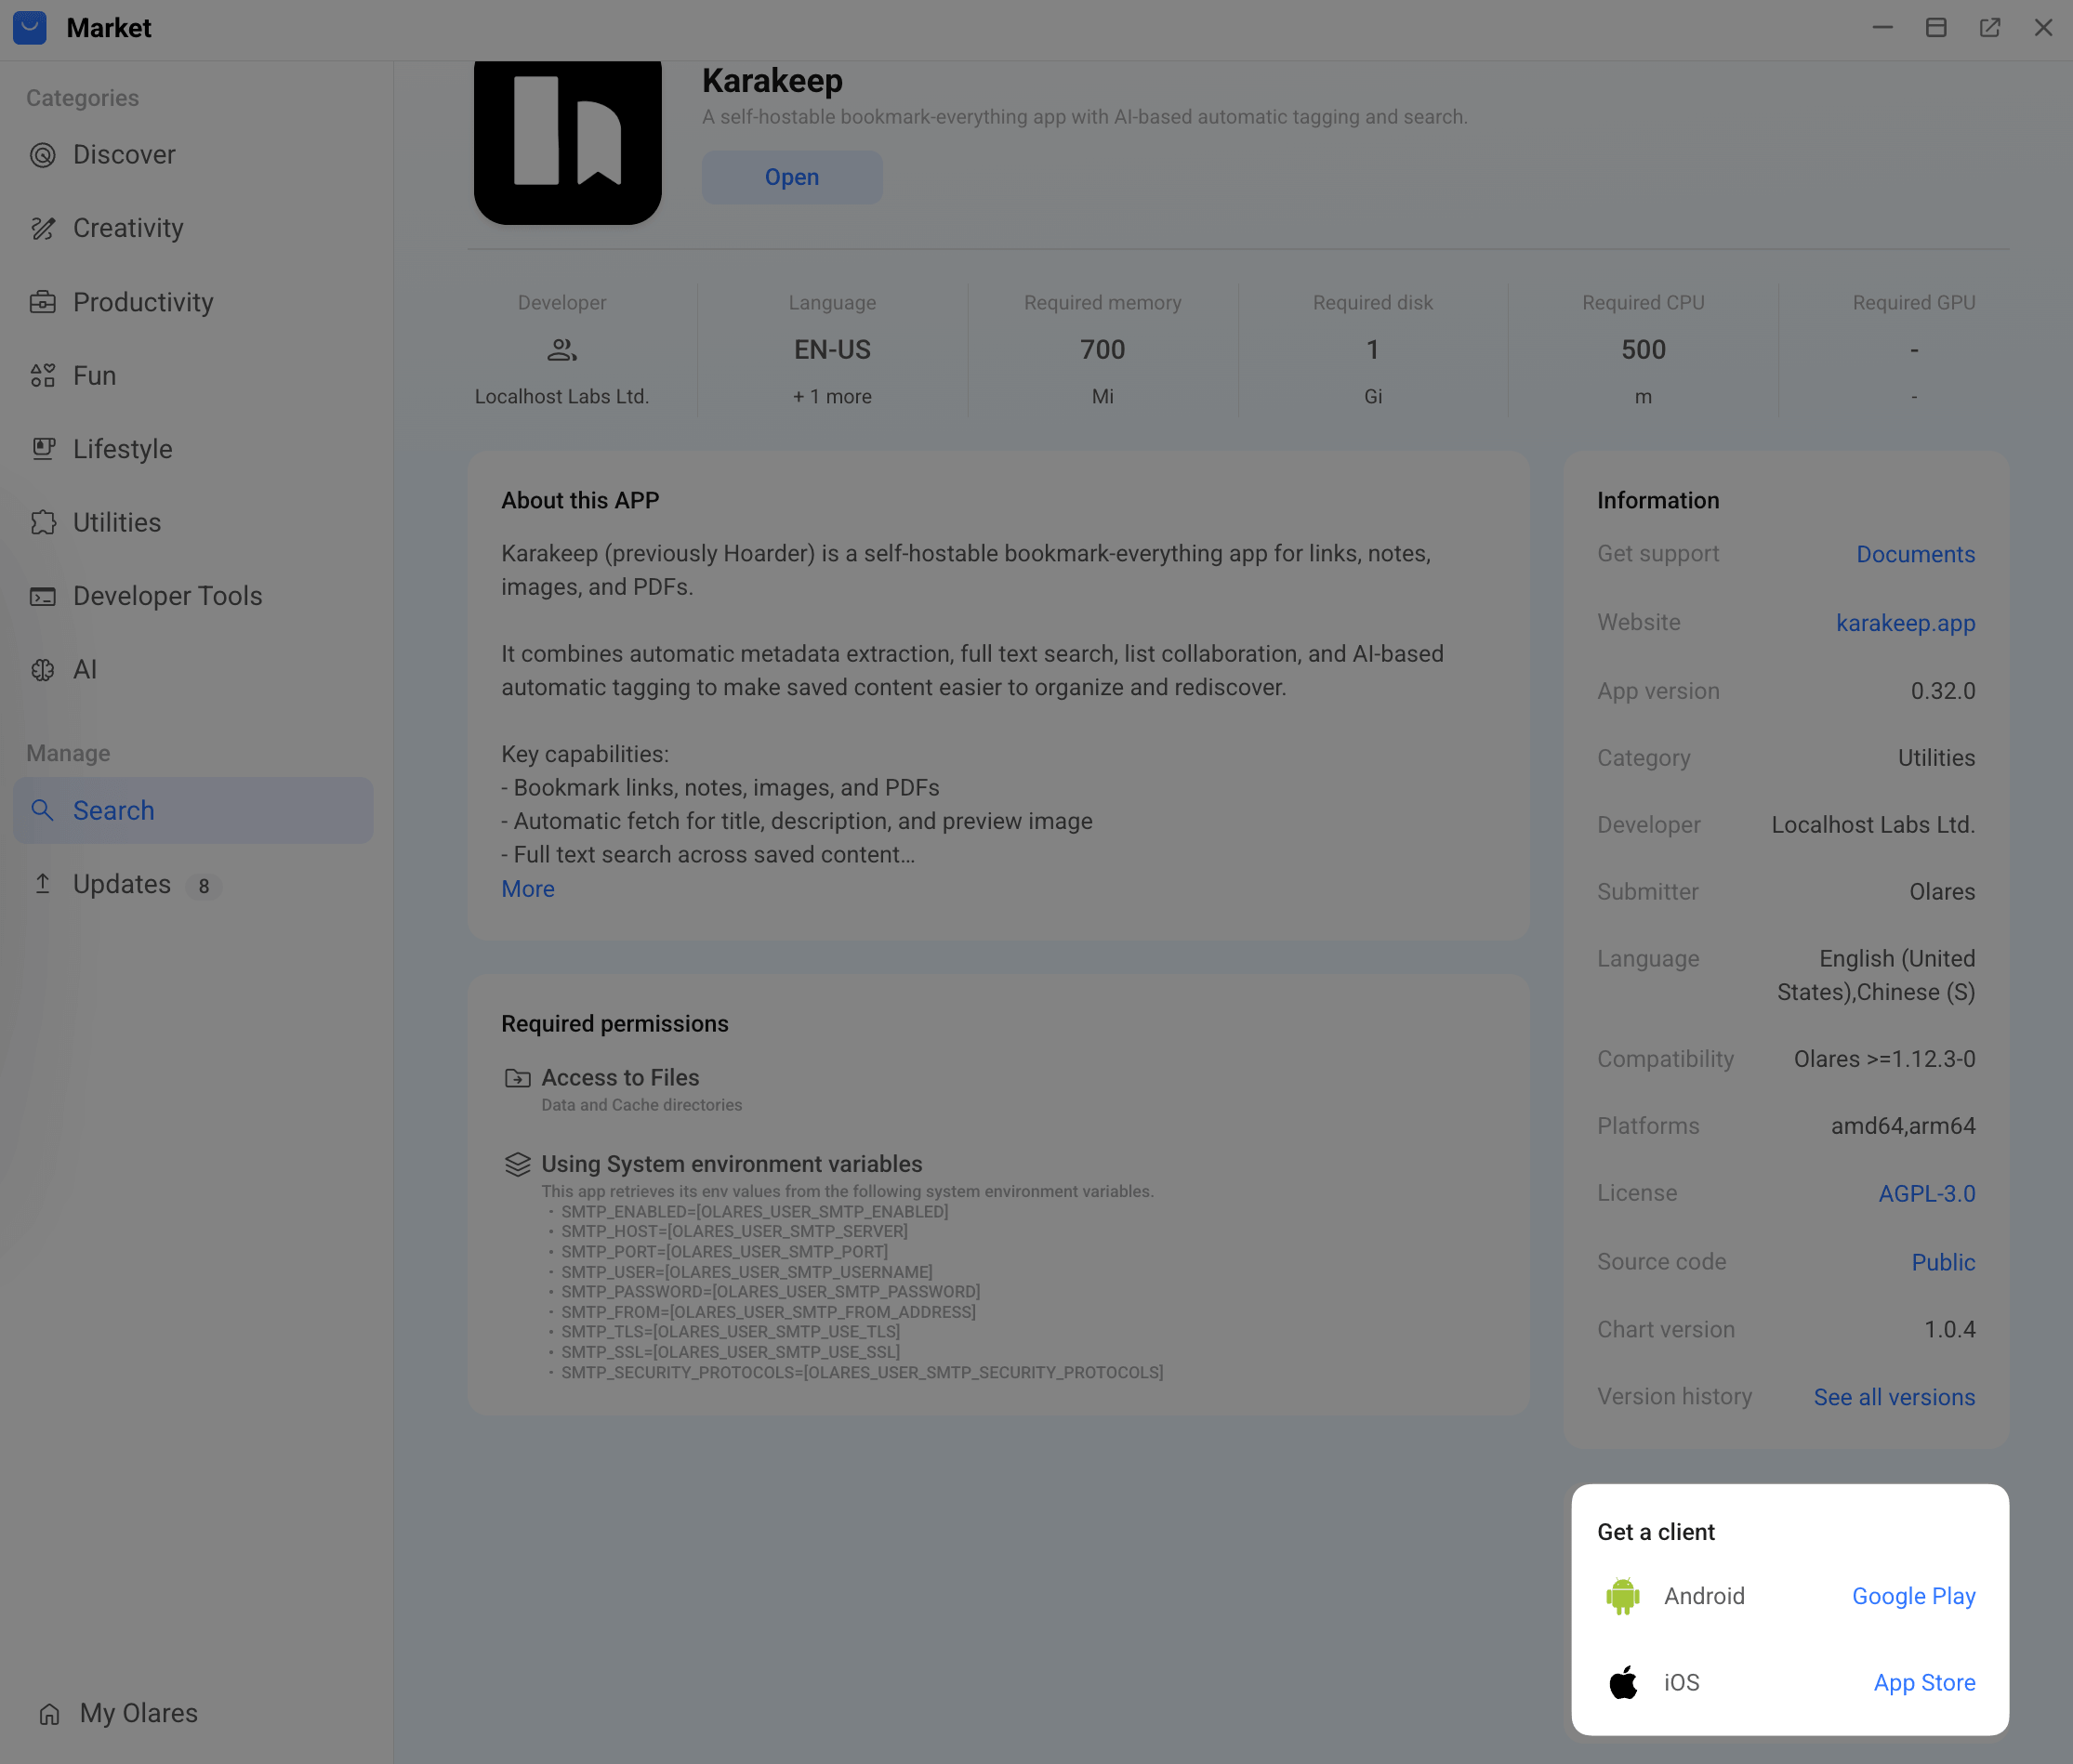
Task: Click the Access to Files folder icon
Action: pos(517,1078)
